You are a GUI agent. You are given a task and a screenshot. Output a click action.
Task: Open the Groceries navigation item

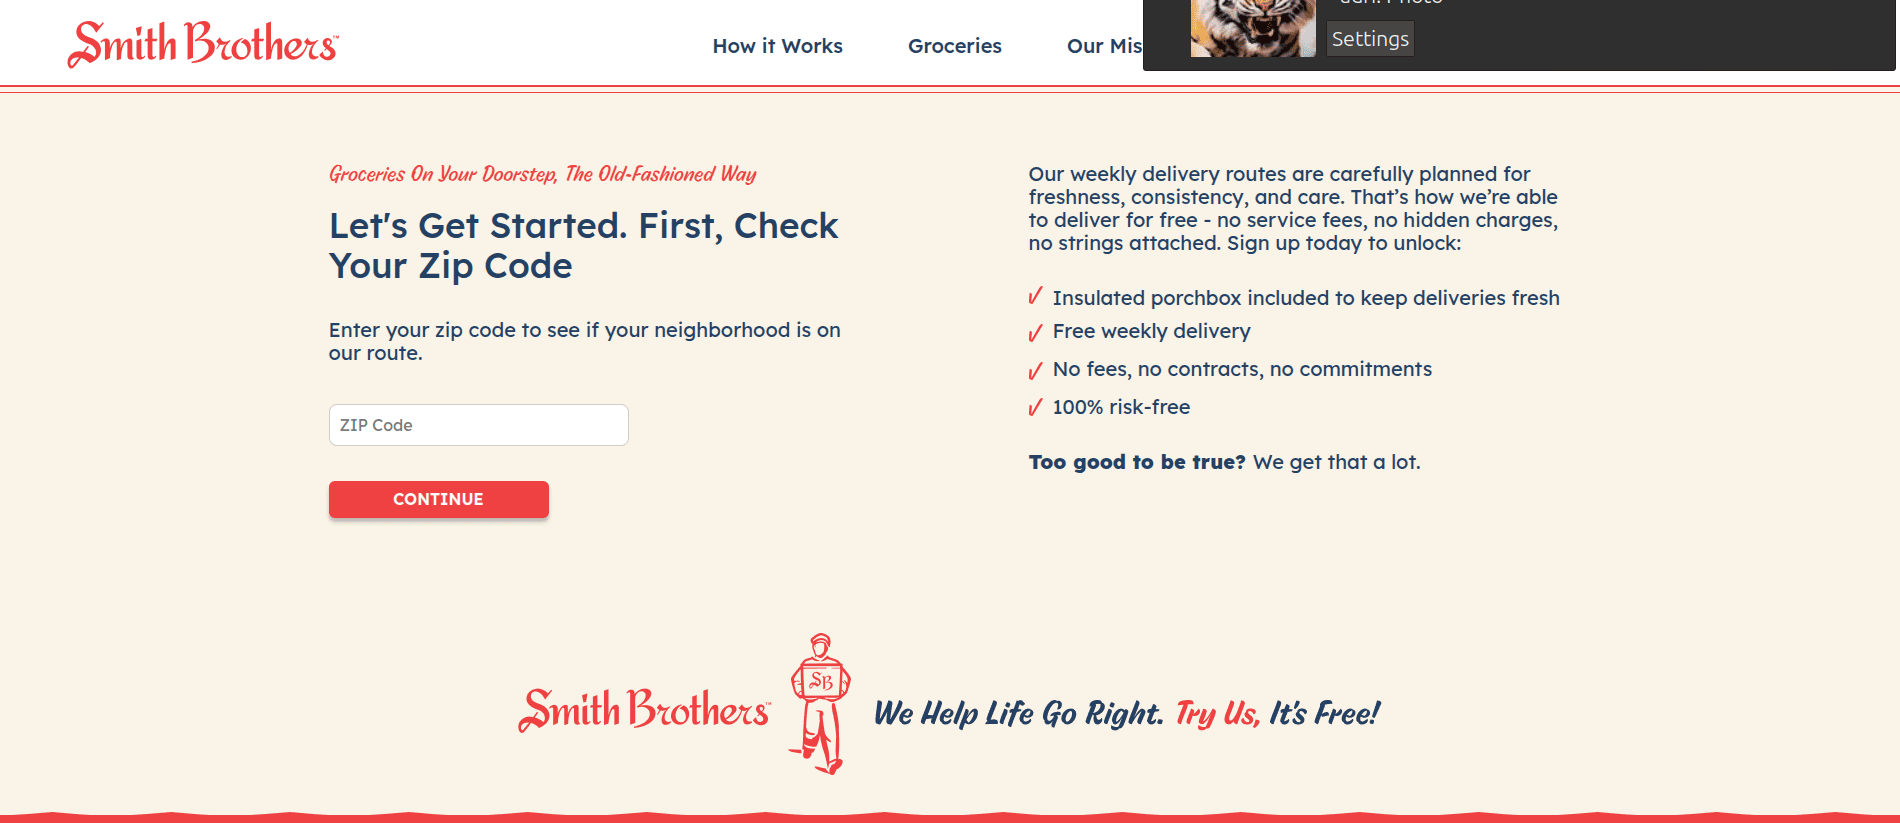coord(955,46)
